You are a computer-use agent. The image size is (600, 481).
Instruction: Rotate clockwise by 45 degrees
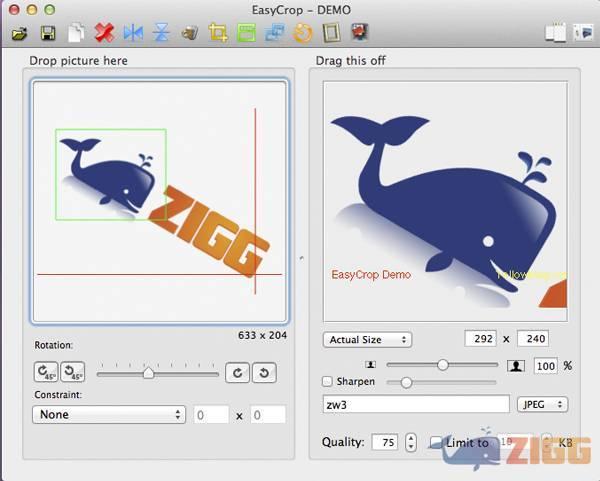46,372
